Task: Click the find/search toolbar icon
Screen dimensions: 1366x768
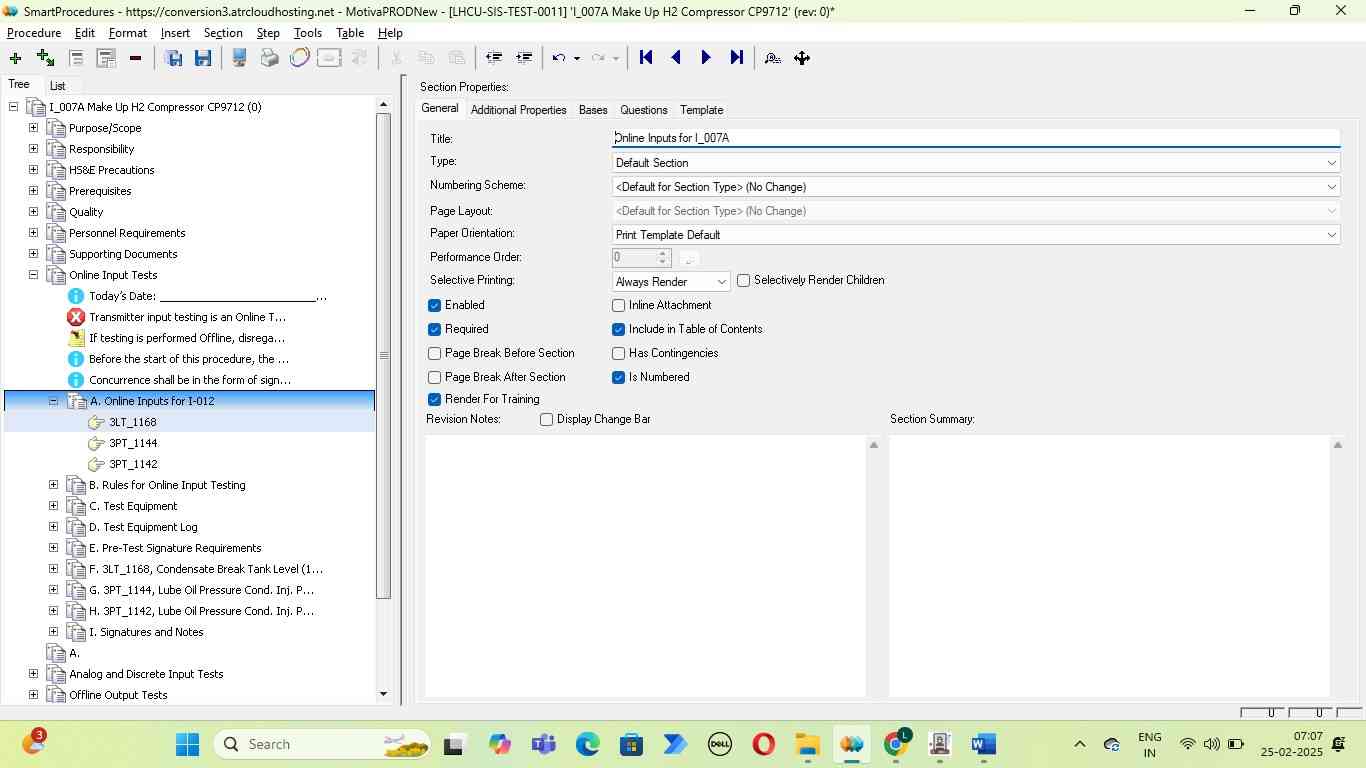Action: pos(772,58)
